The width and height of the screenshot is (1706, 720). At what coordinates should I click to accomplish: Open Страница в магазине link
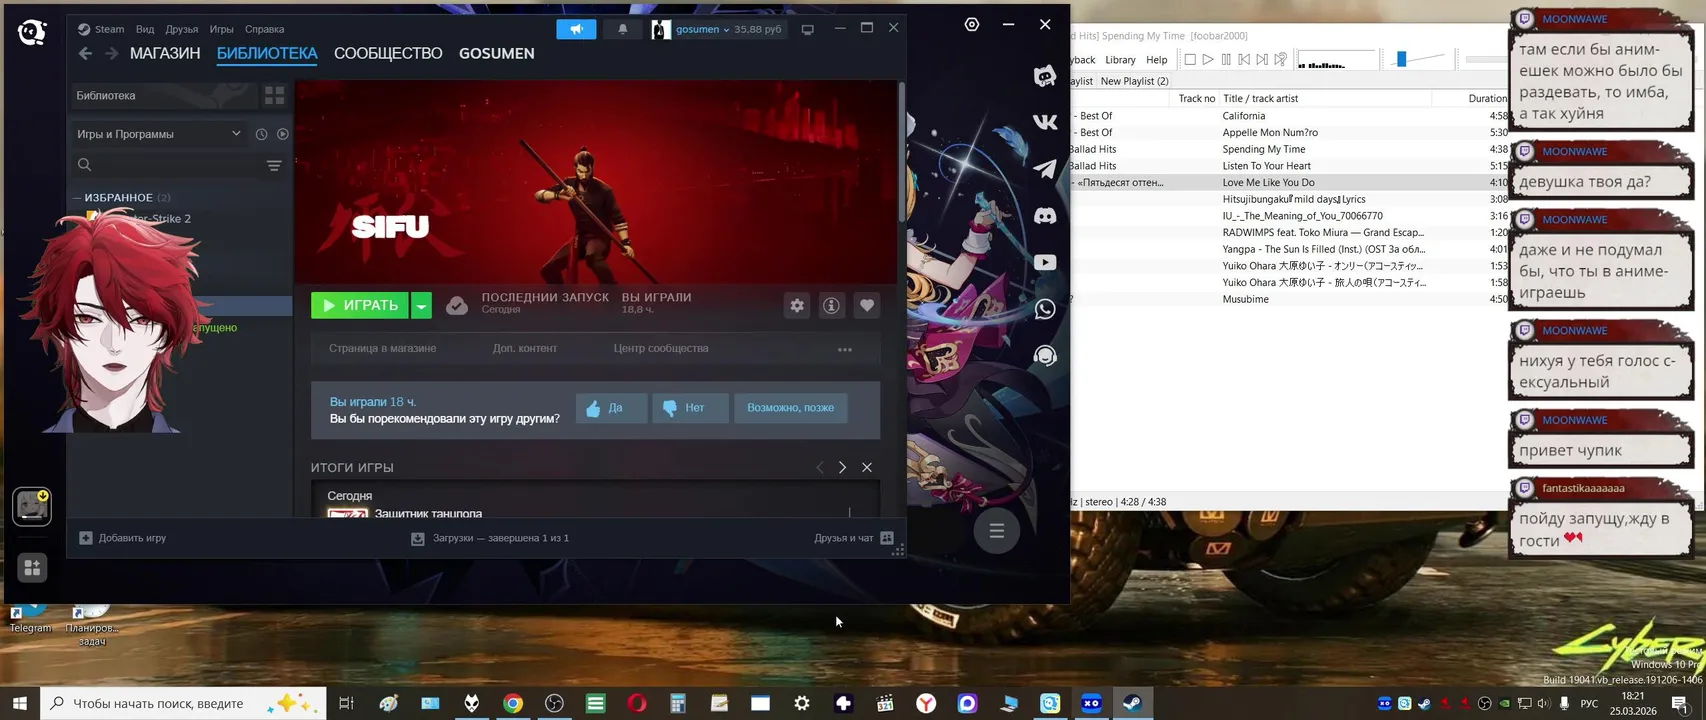tap(383, 348)
